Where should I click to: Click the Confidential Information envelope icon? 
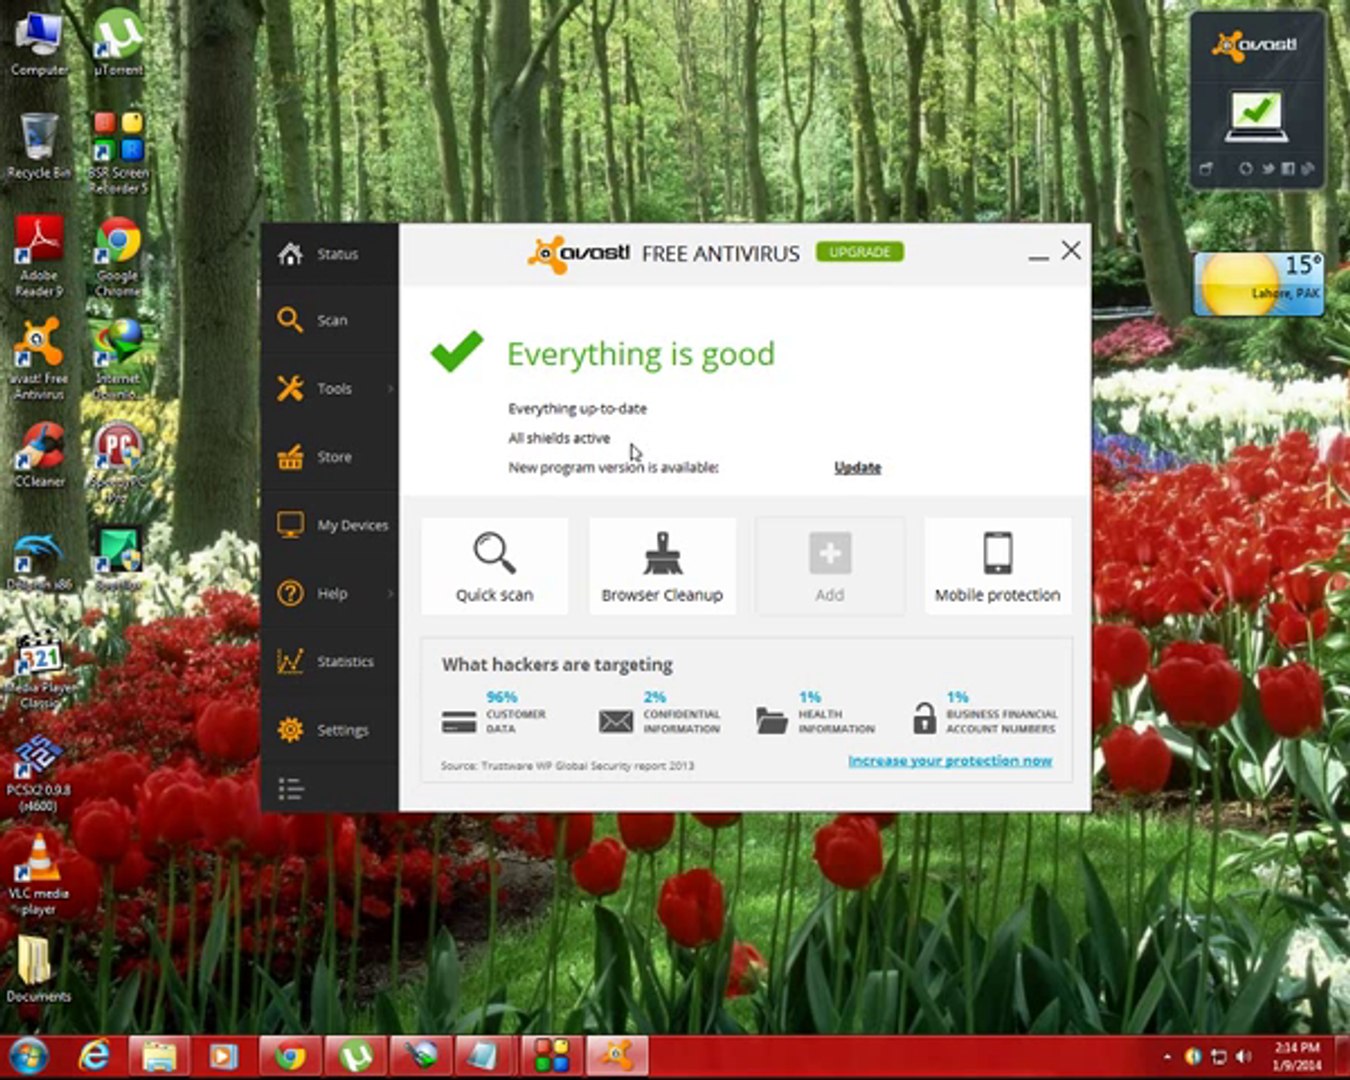point(616,721)
